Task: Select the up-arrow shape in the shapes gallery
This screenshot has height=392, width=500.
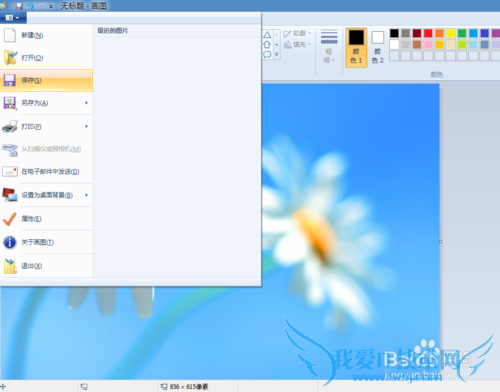Action: pos(267,45)
